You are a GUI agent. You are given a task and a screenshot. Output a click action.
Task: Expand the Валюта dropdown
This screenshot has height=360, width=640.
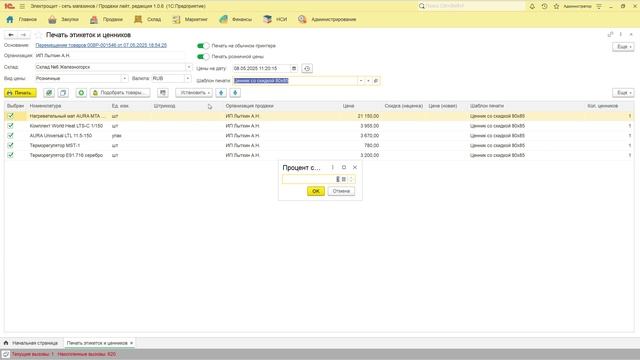pos(188,78)
